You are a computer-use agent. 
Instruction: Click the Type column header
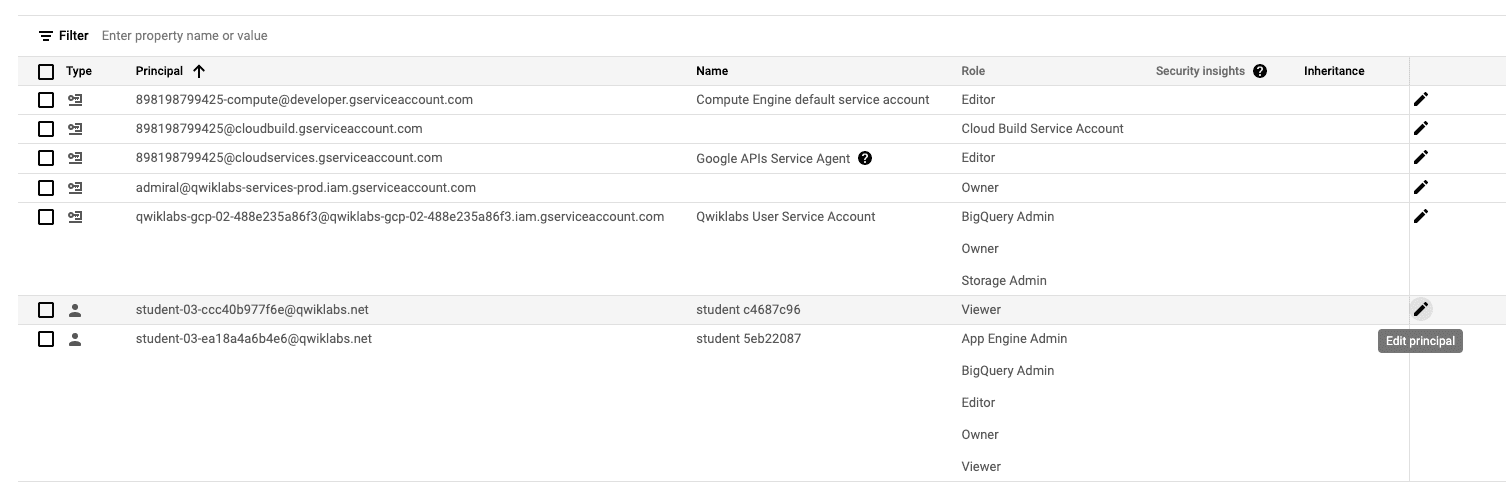point(79,71)
